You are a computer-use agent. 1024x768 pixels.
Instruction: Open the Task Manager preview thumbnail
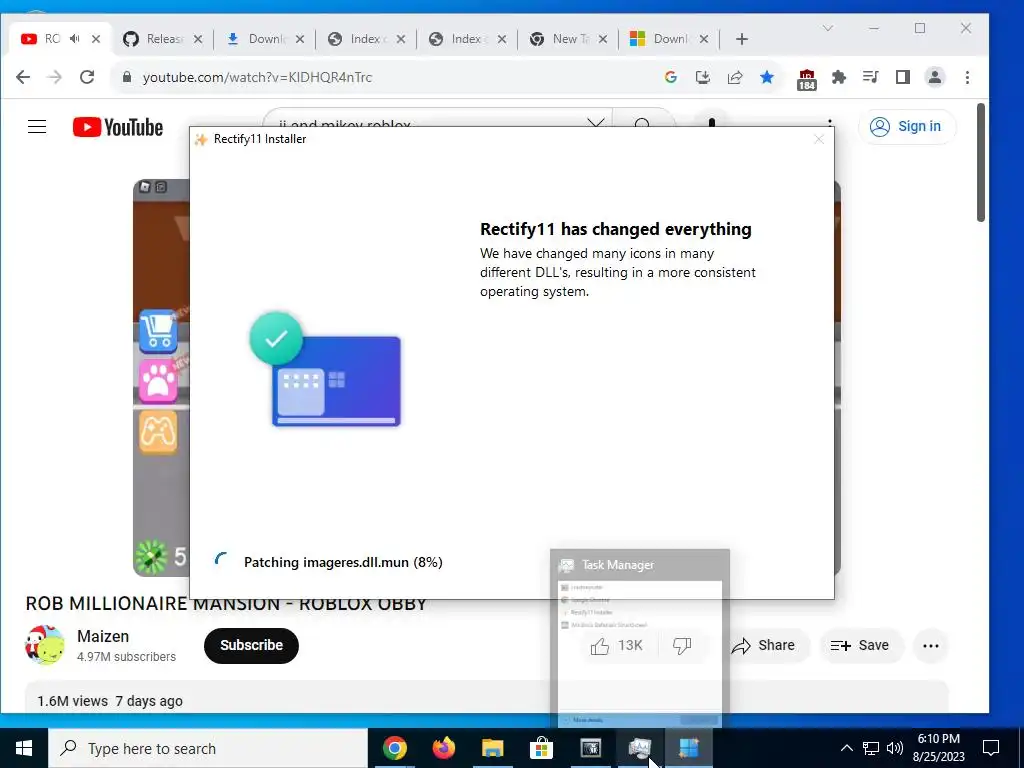click(640, 638)
